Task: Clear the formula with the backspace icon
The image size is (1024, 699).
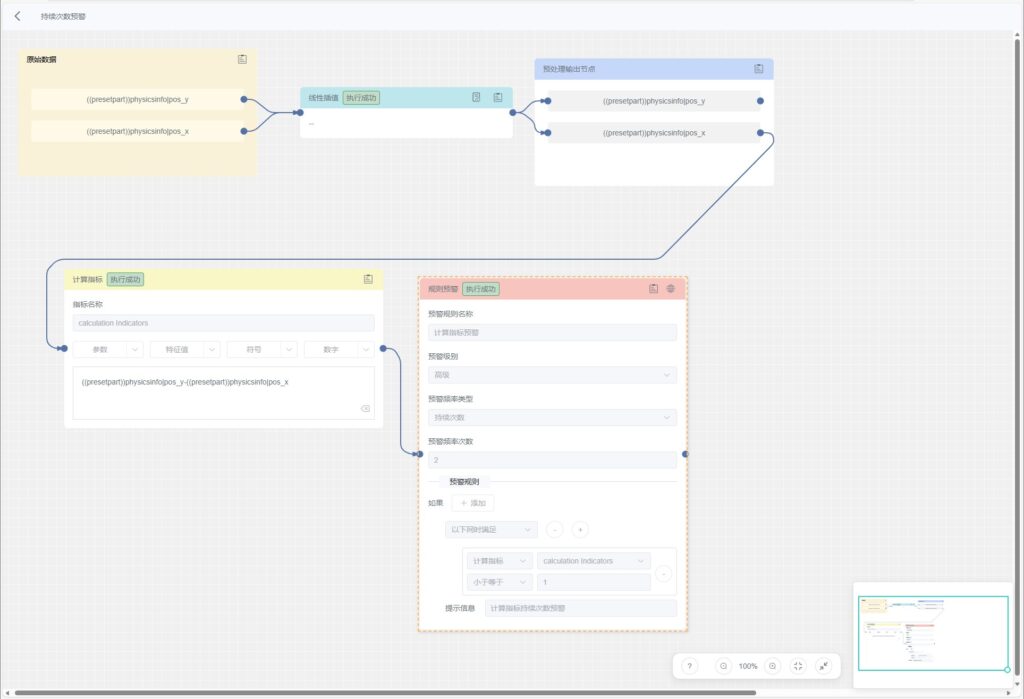Action: pyautogui.click(x=365, y=408)
